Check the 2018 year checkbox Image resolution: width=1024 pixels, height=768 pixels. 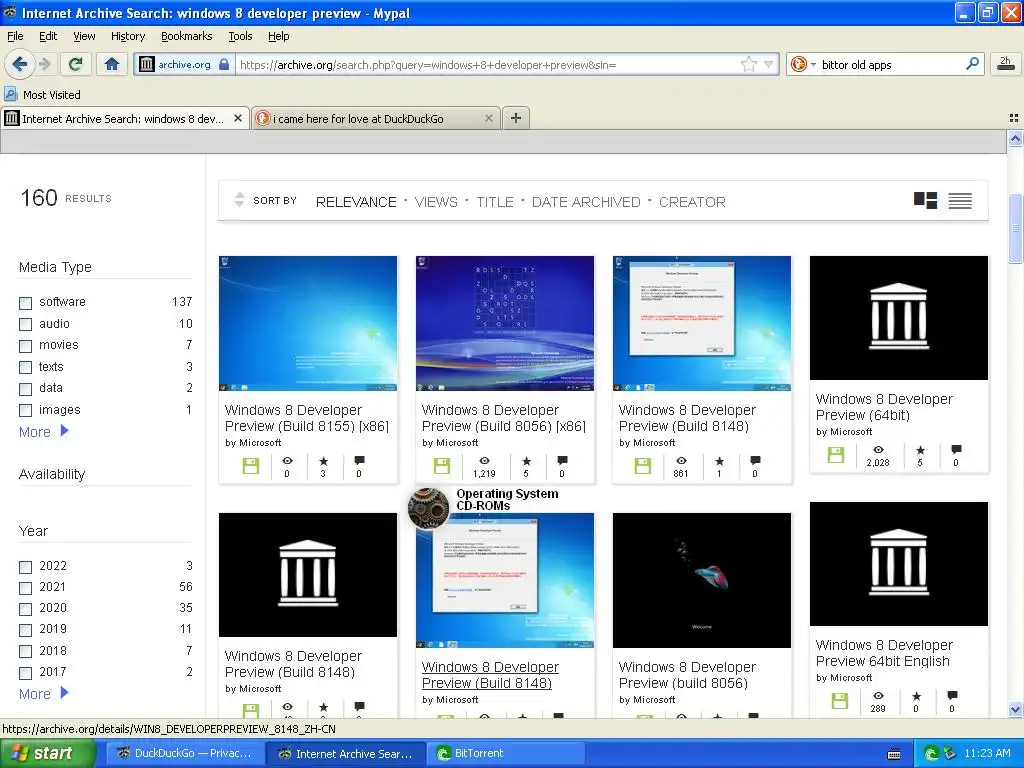25,652
